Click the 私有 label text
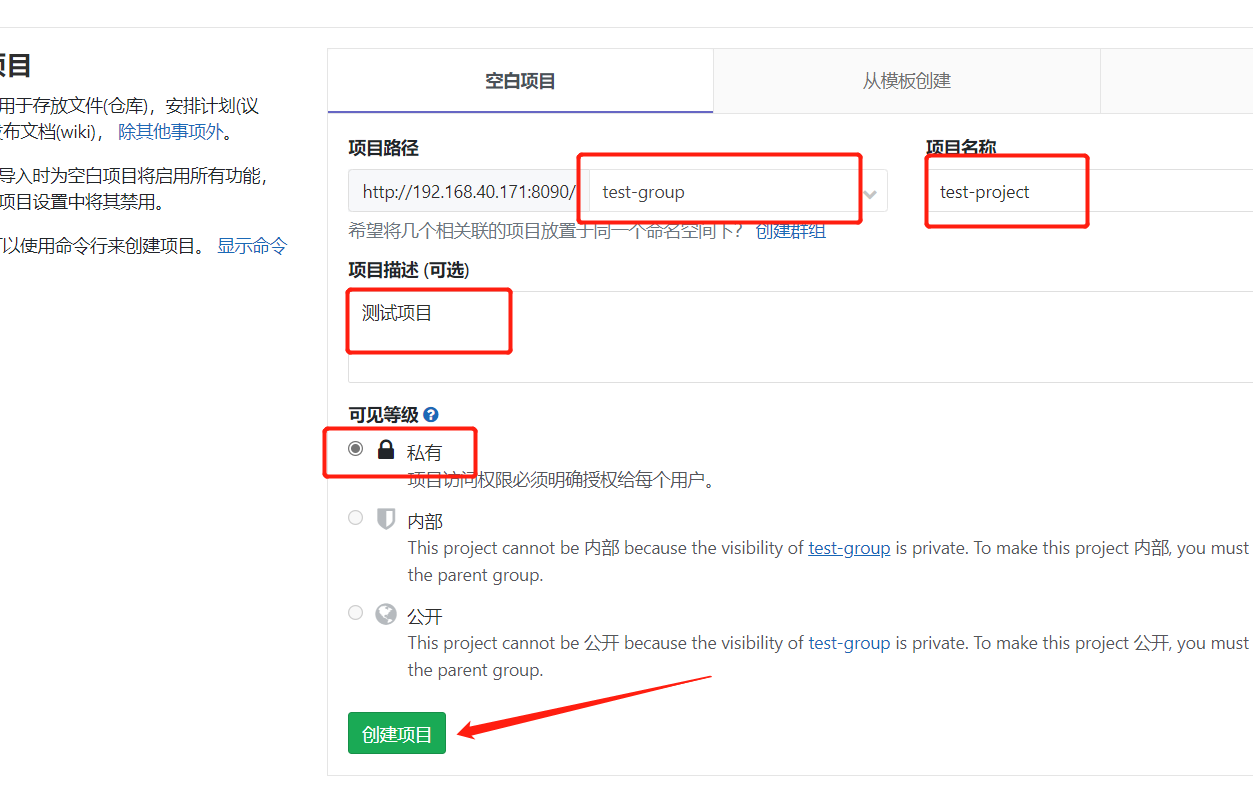Screen dimensions: 1253x786 pyautogui.click(x=424, y=453)
